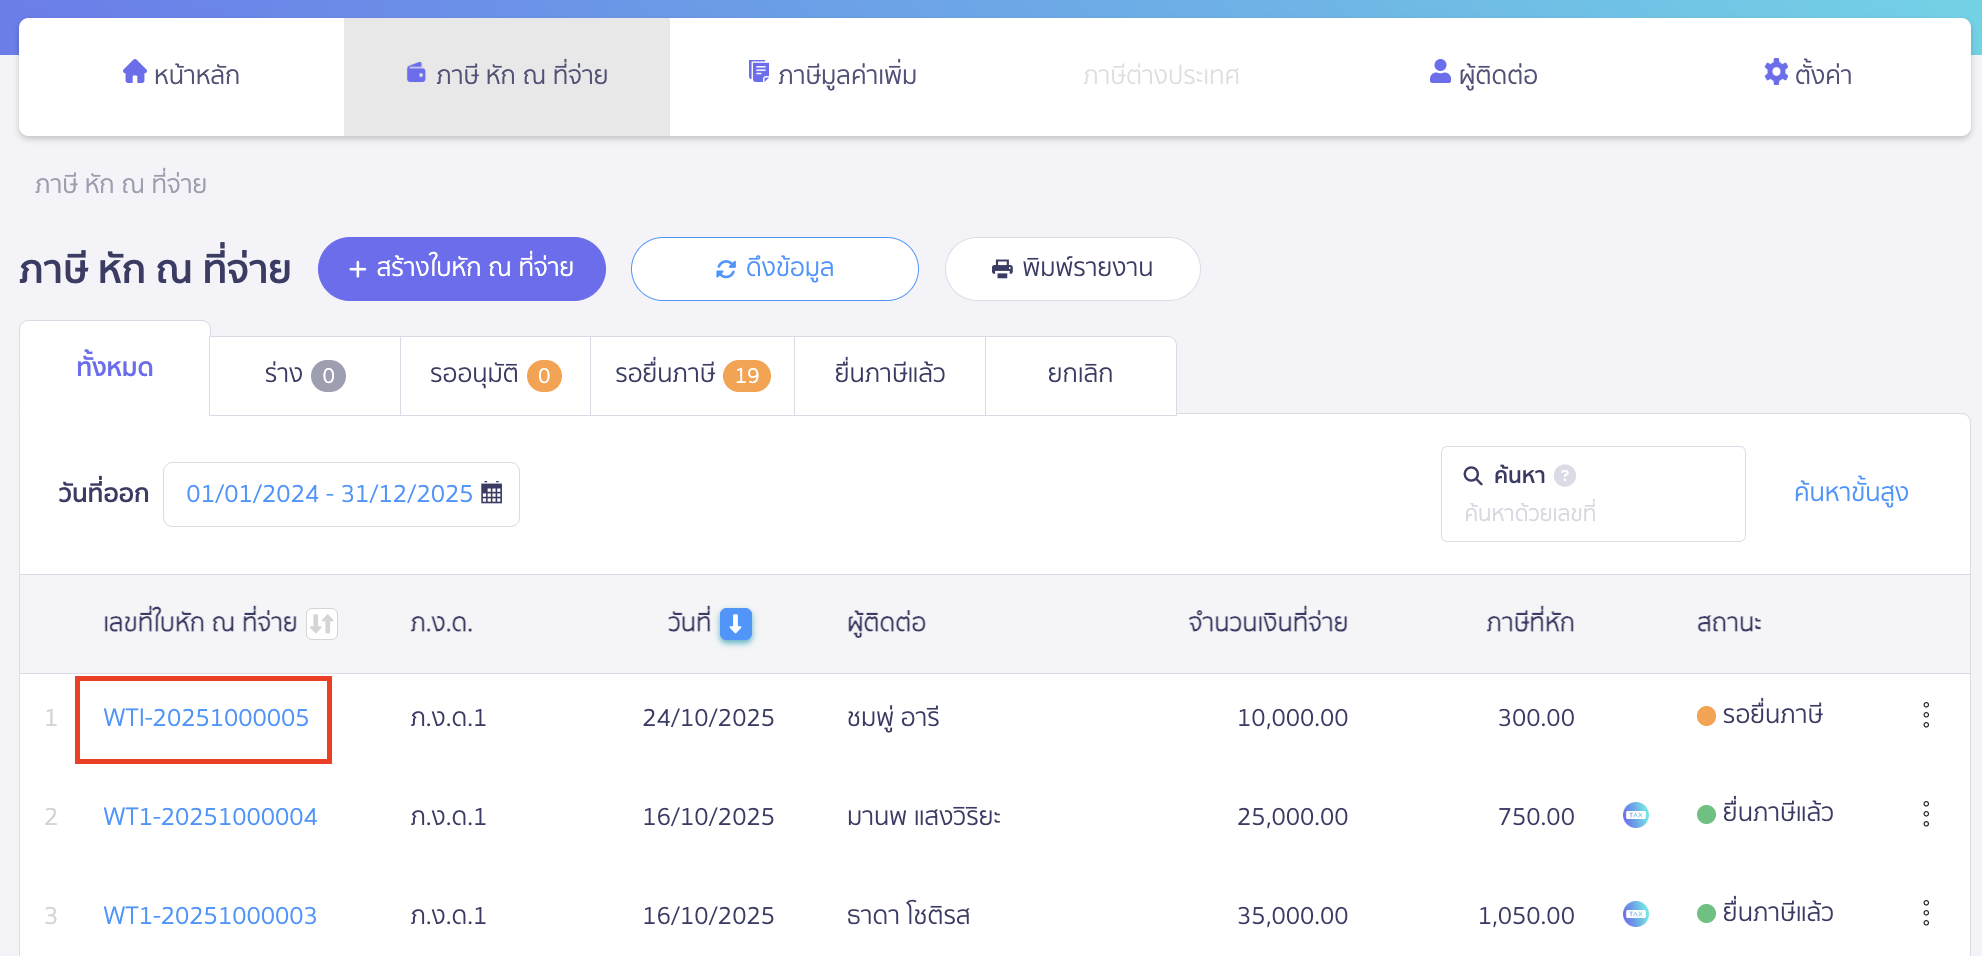Open three-dot menu for WTI-20251000005
1982x956 pixels.
(1926, 716)
